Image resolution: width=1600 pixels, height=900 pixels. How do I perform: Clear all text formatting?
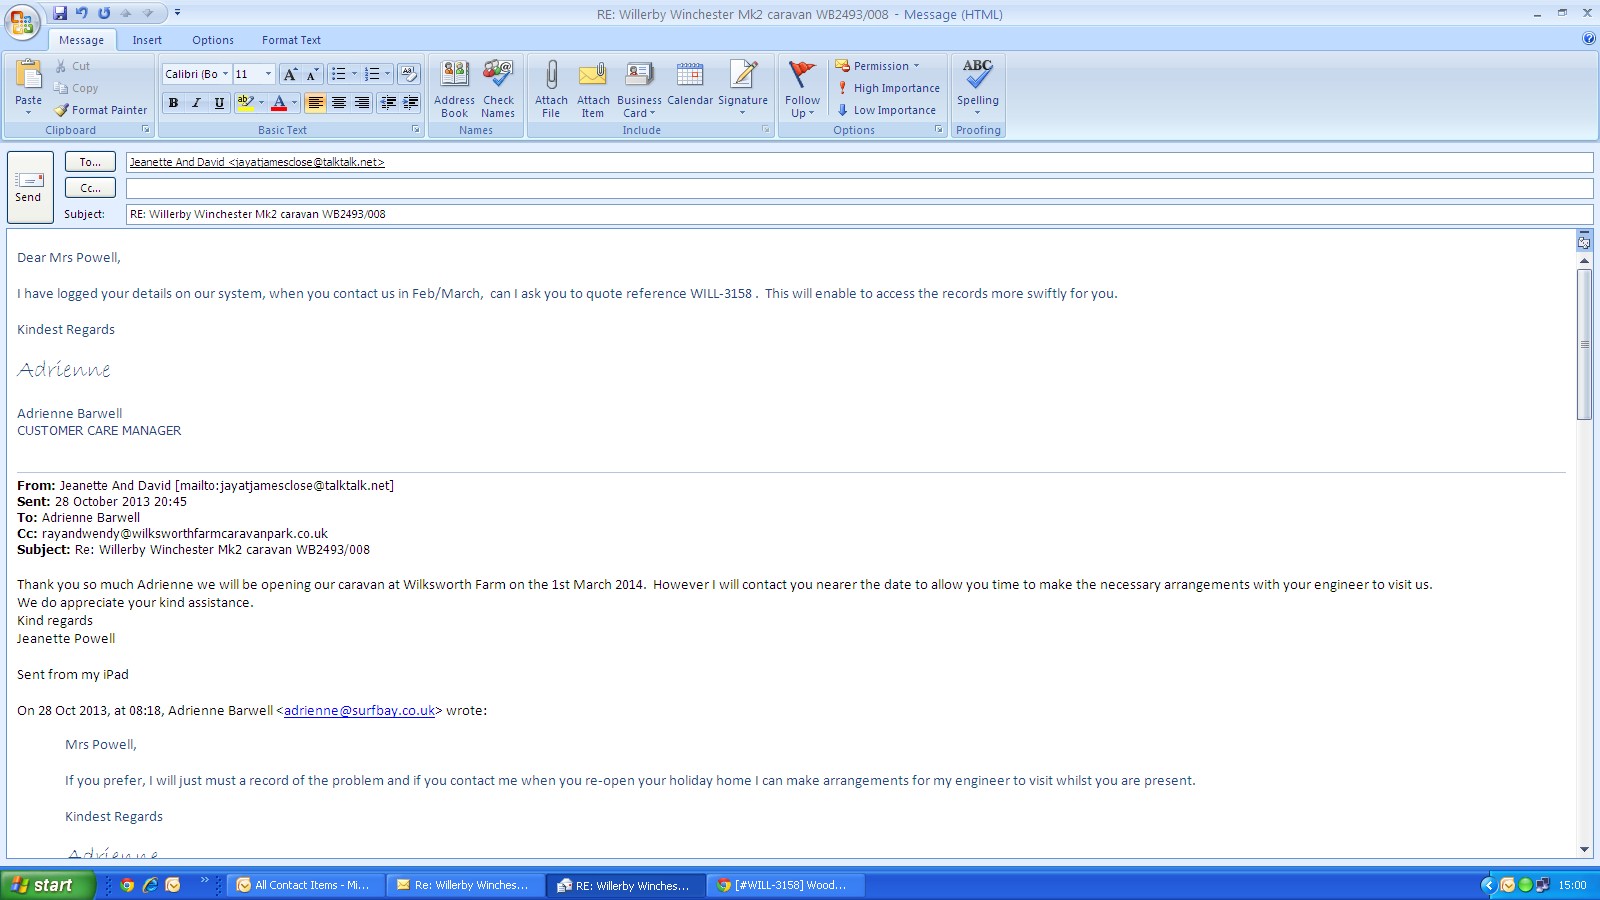tap(408, 74)
